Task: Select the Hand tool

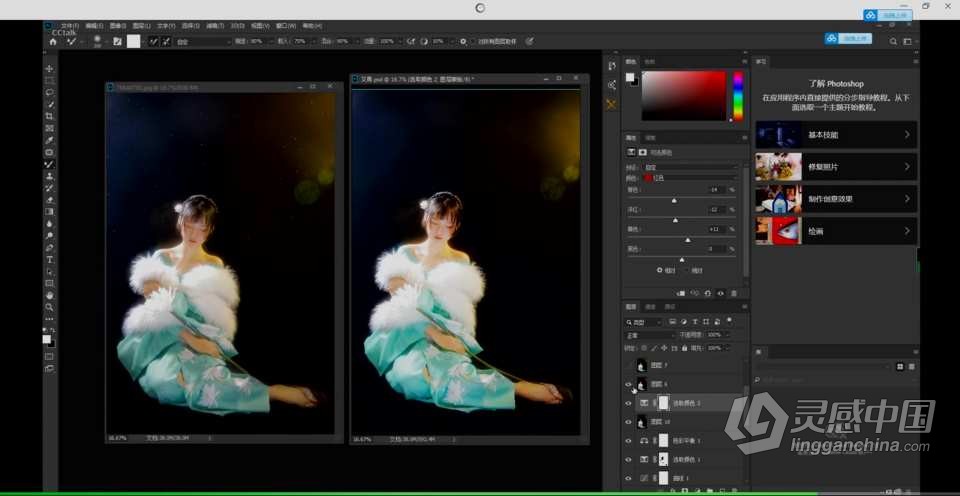Action: click(x=50, y=296)
